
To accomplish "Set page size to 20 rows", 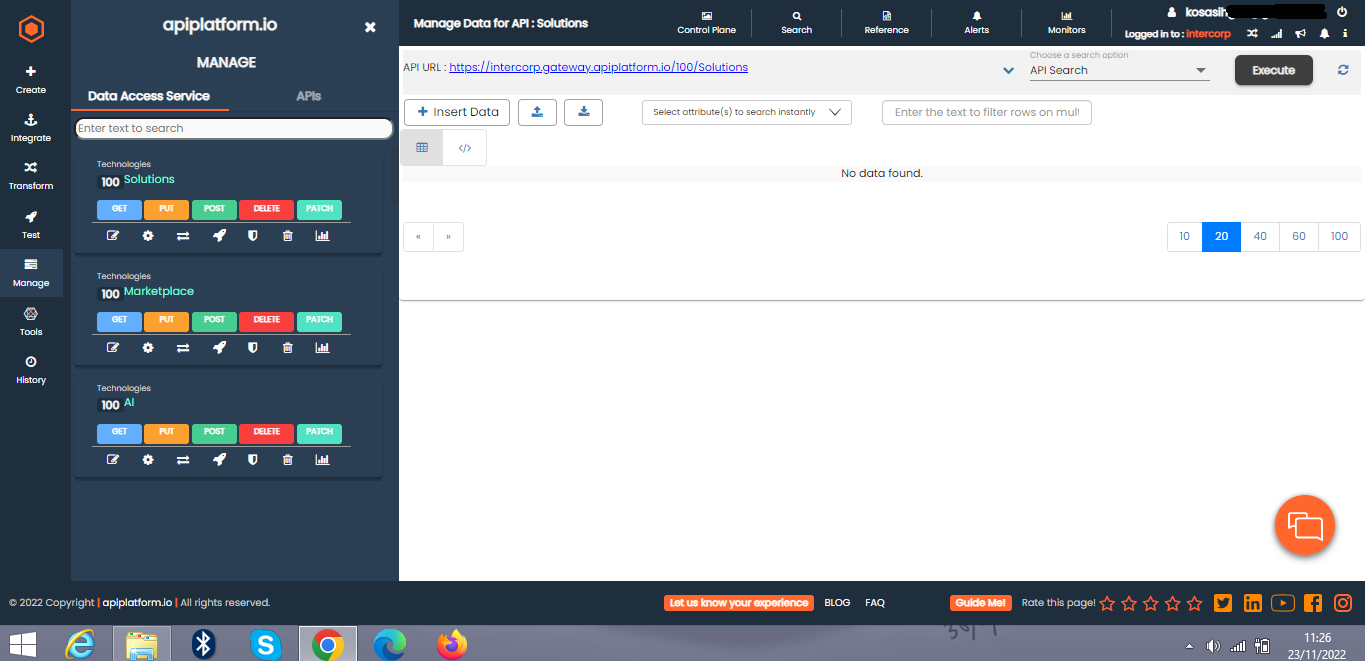I will click(1221, 237).
